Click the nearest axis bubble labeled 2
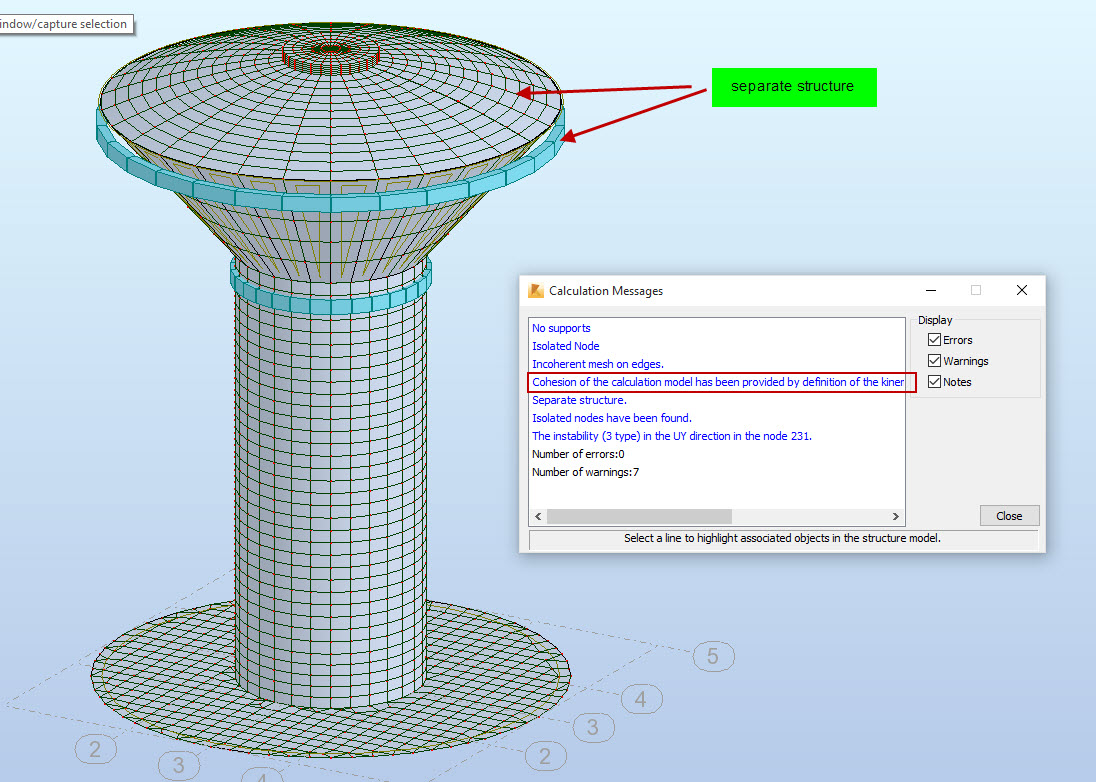The width and height of the screenshot is (1096, 782). point(546,757)
